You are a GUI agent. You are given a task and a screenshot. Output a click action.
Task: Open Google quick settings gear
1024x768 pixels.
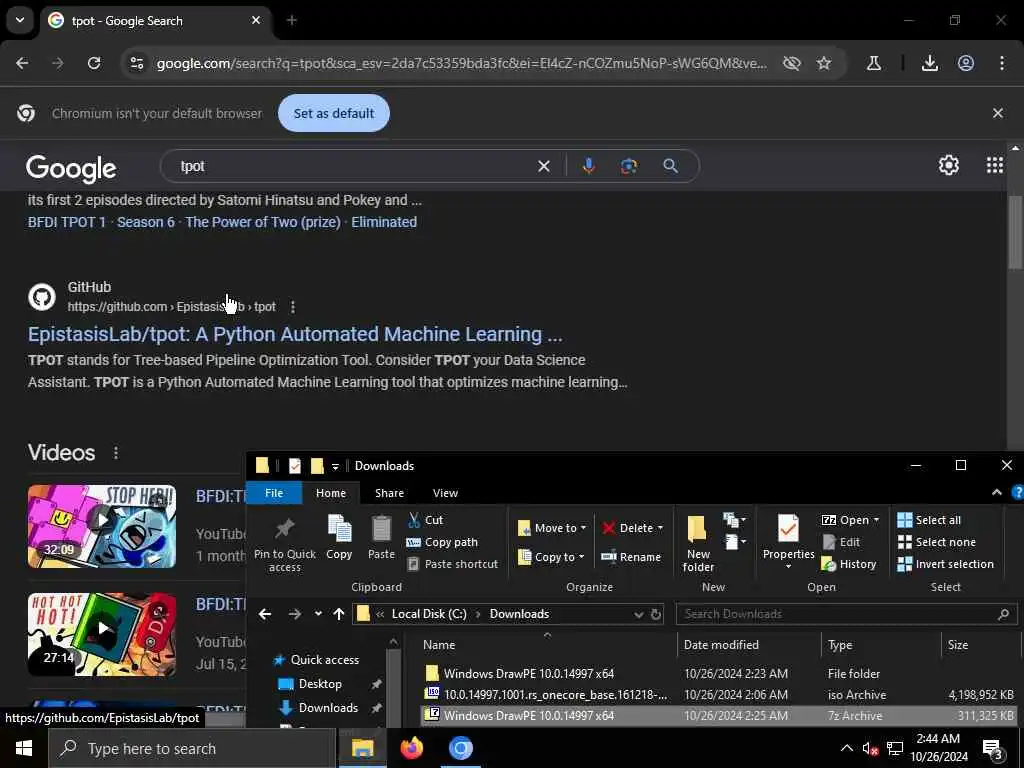tap(948, 165)
